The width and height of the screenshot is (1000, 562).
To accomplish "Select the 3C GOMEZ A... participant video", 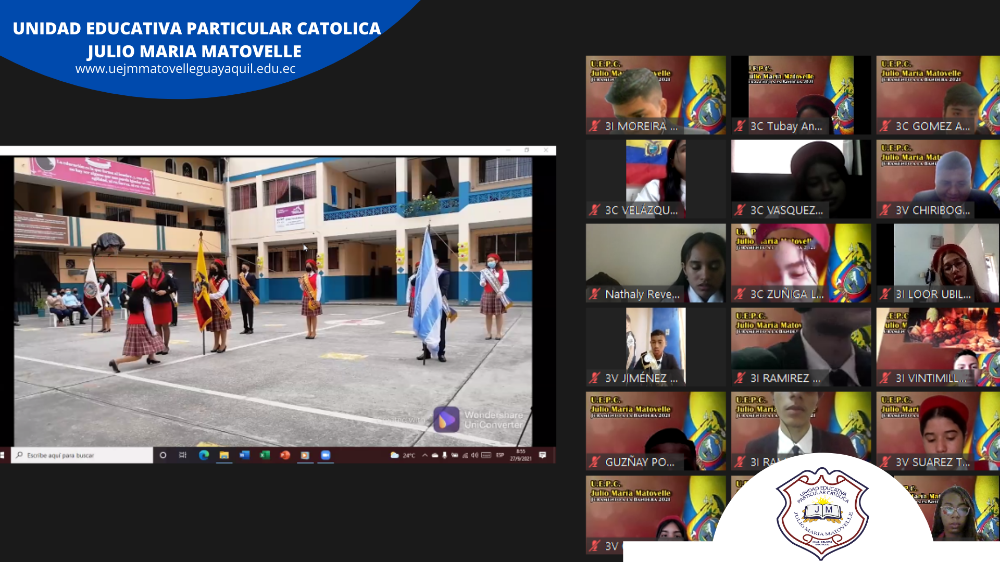I will [938, 95].
